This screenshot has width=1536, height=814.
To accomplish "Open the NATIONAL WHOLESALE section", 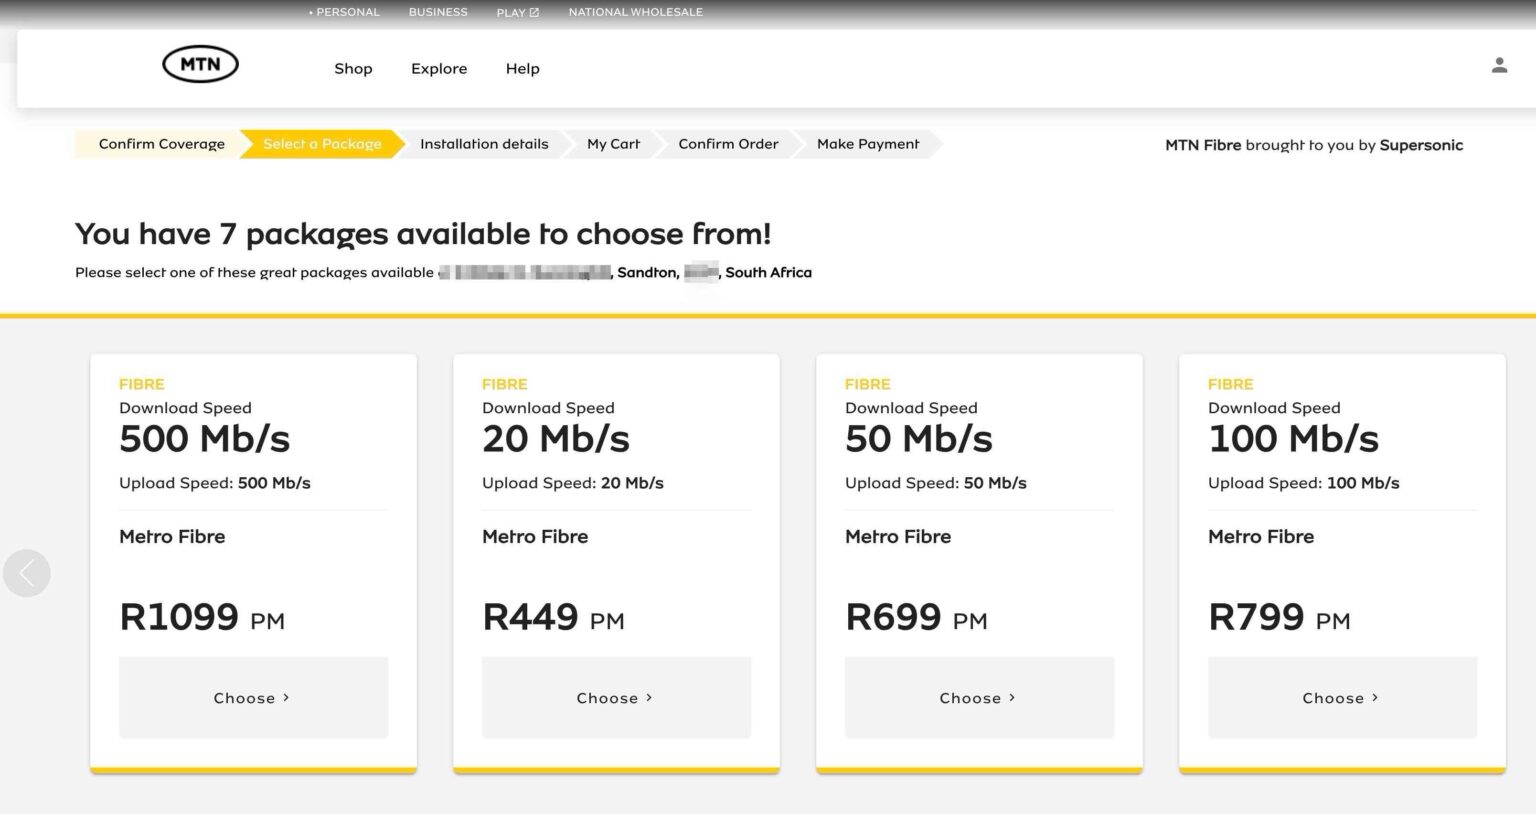I will pyautogui.click(x=635, y=12).
